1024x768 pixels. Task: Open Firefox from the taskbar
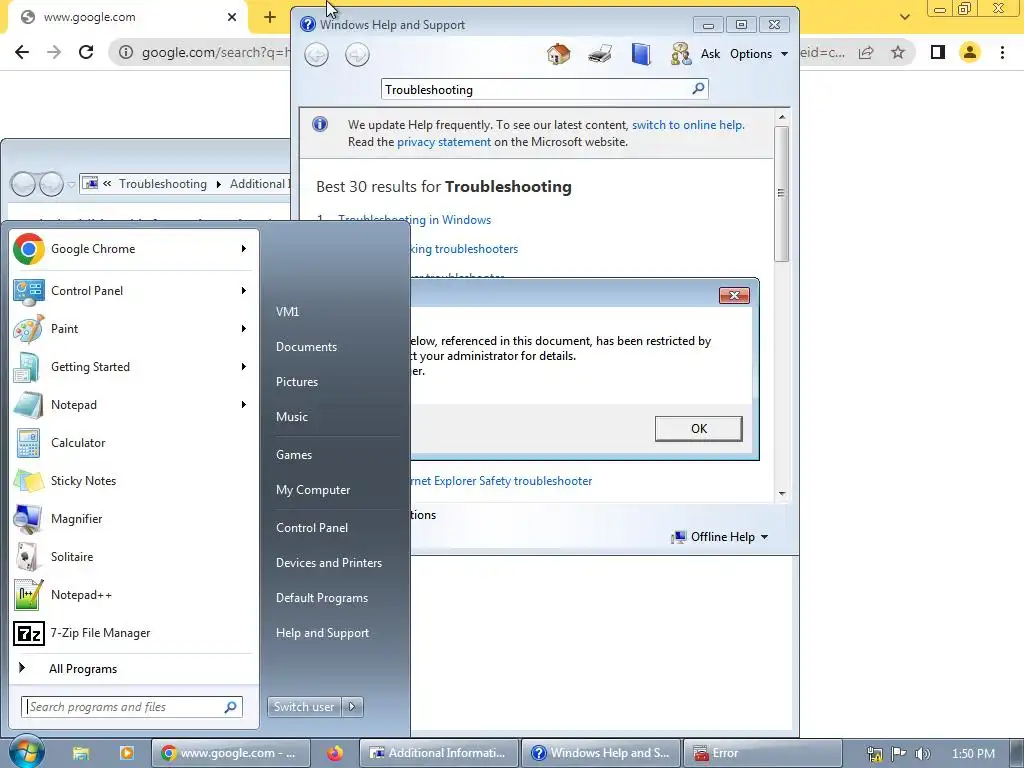335,753
